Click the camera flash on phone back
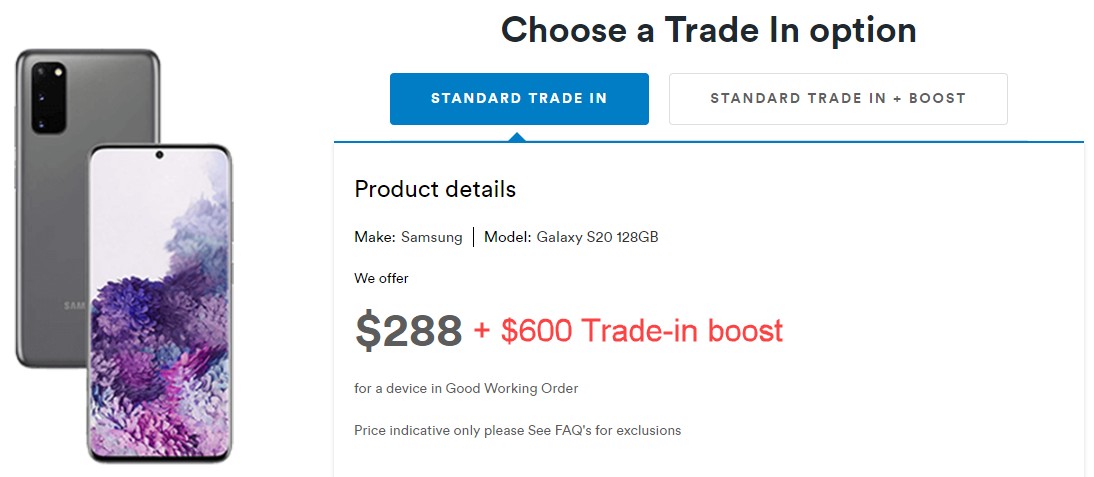This screenshot has height=477, width=1094. coord(57,72)
